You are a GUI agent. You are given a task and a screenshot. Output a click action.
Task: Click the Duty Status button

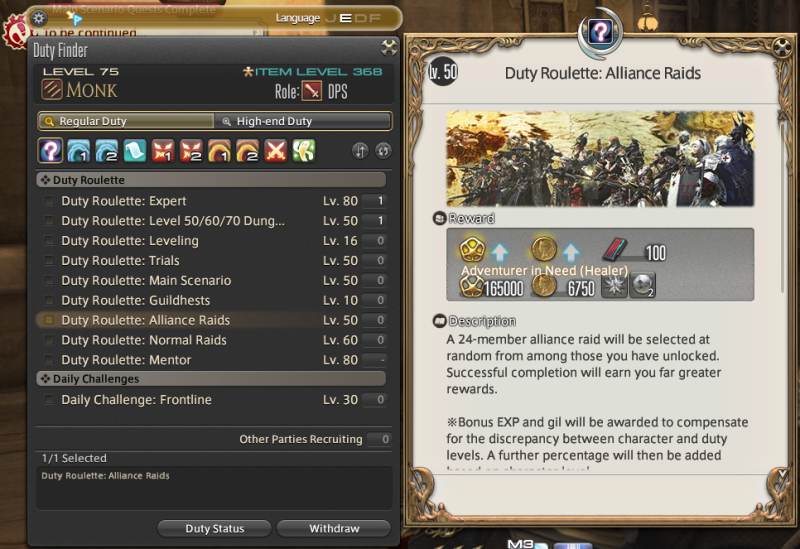pyautogui.click(x=214, y=529)
